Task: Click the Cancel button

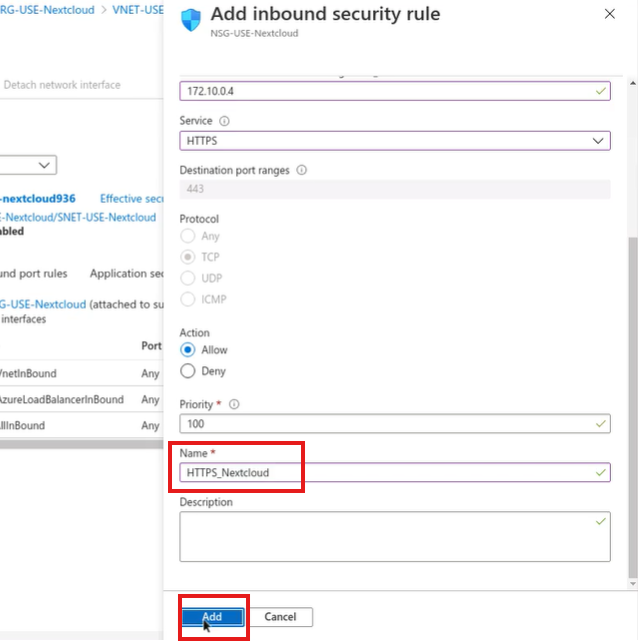Action: tap(281, 617)
